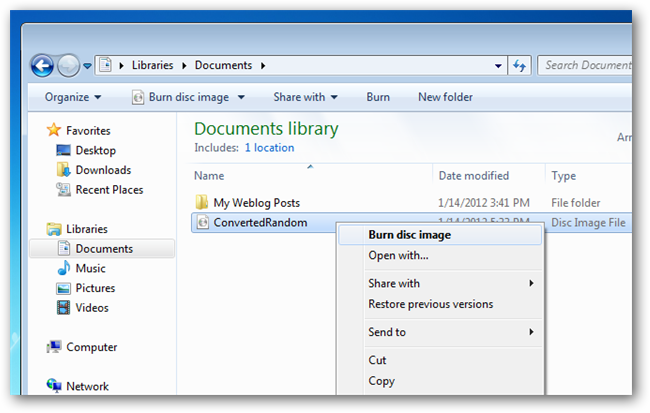
Task: Click the Libraries folder icon
Action: 54,228
